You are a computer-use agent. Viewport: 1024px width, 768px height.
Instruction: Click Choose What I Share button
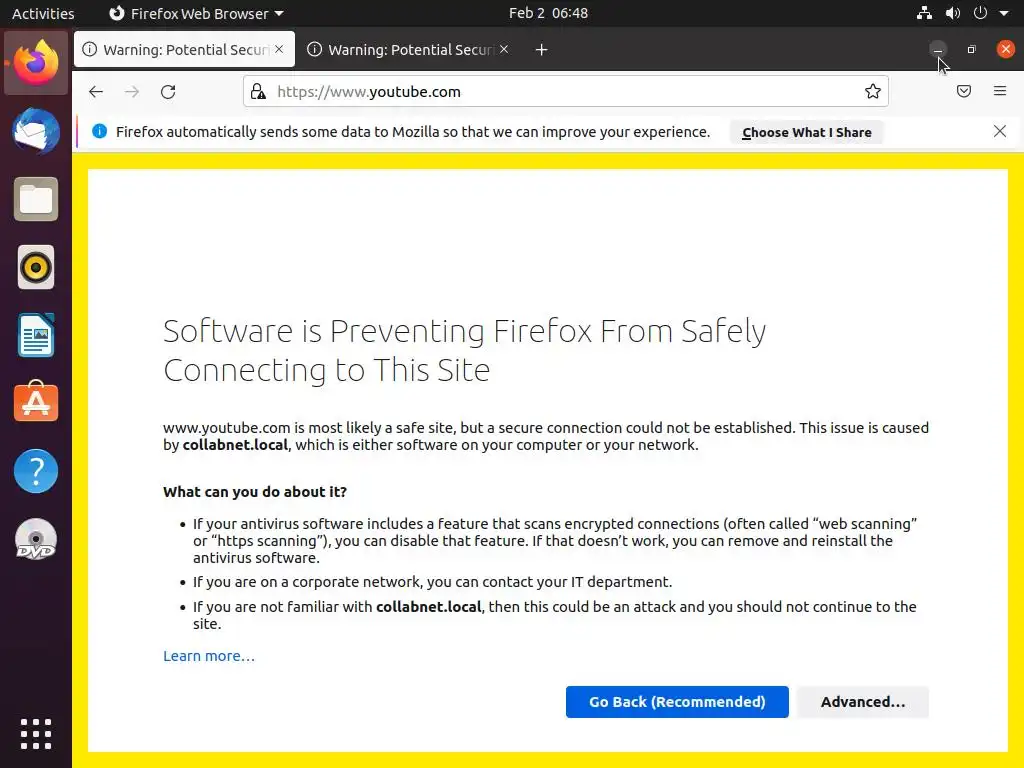coord(806,132)
